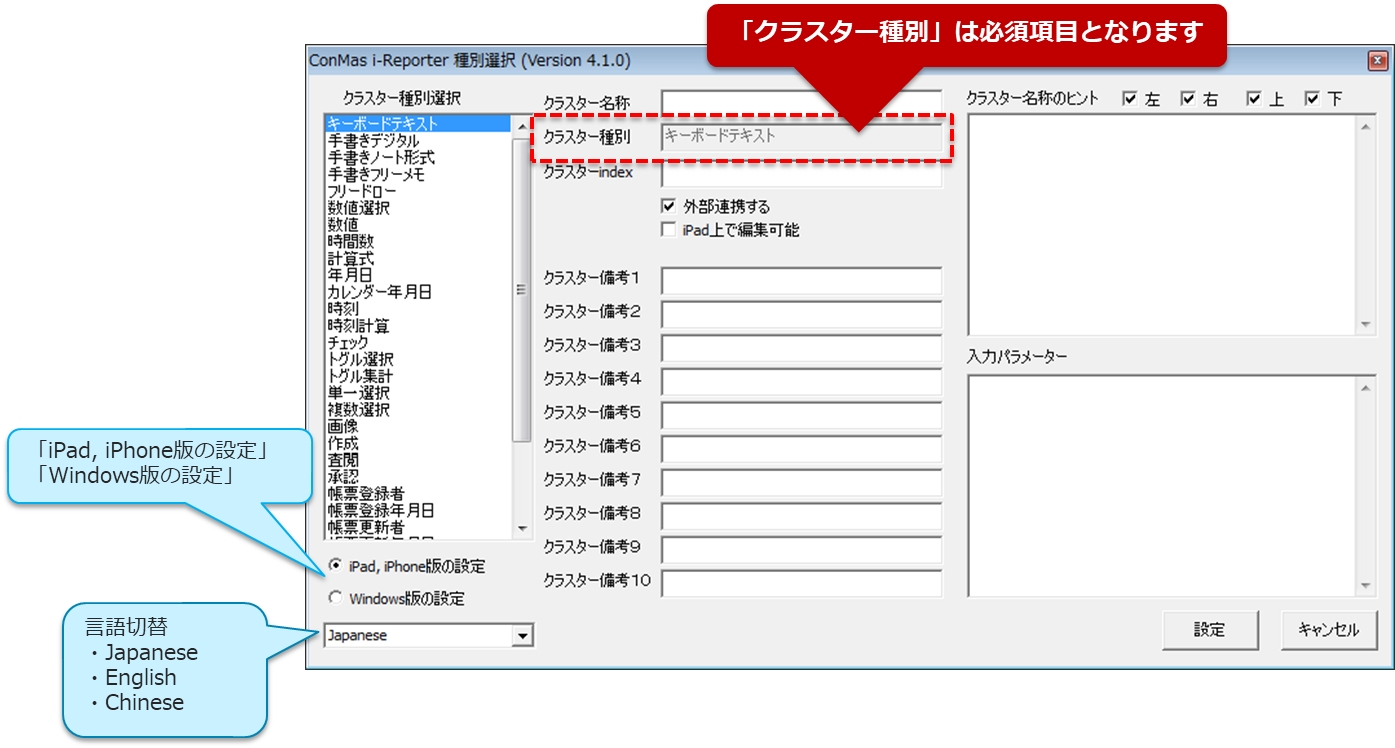Image resolution: width=1395 pixels, height=748 pixels.
Task: Choose カレンダー年月日 in the list
Action: [x=379, y=292]
